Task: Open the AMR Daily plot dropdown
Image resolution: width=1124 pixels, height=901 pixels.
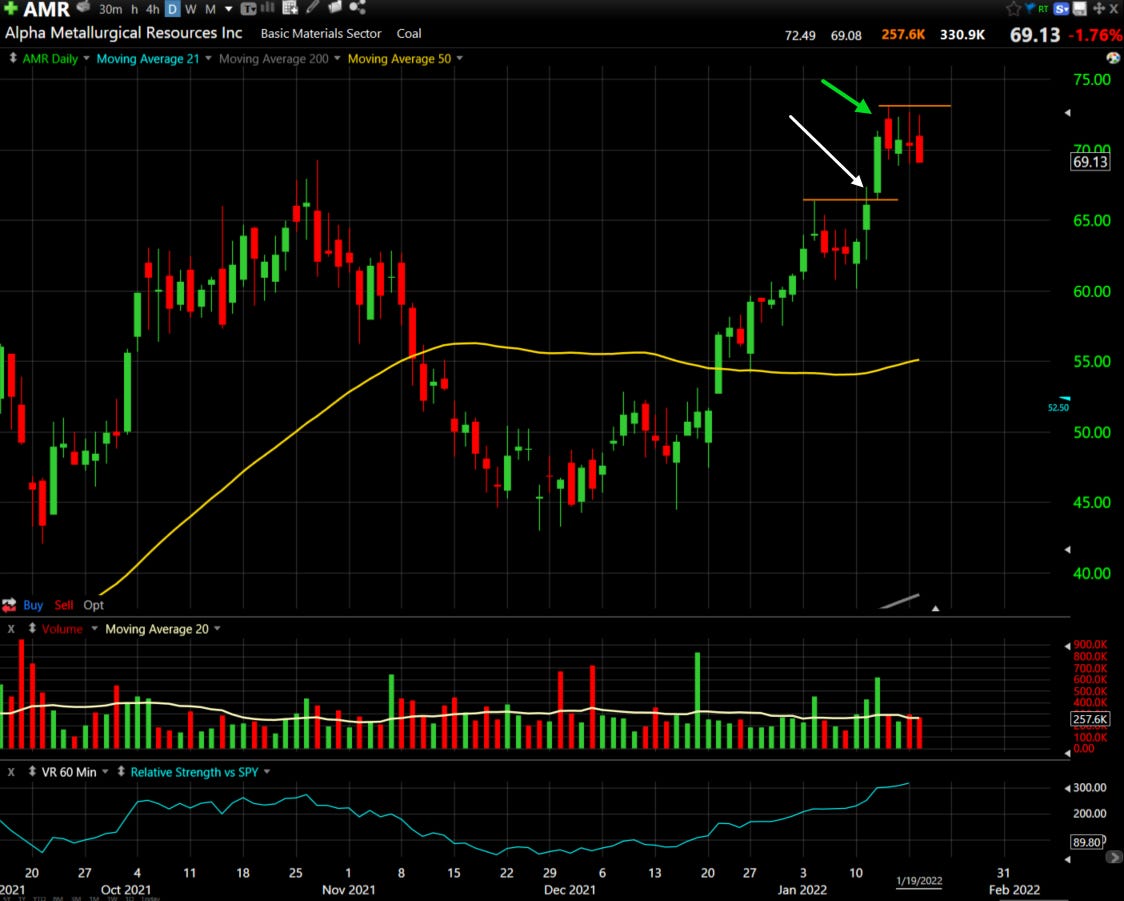Action: pos(86,58)
